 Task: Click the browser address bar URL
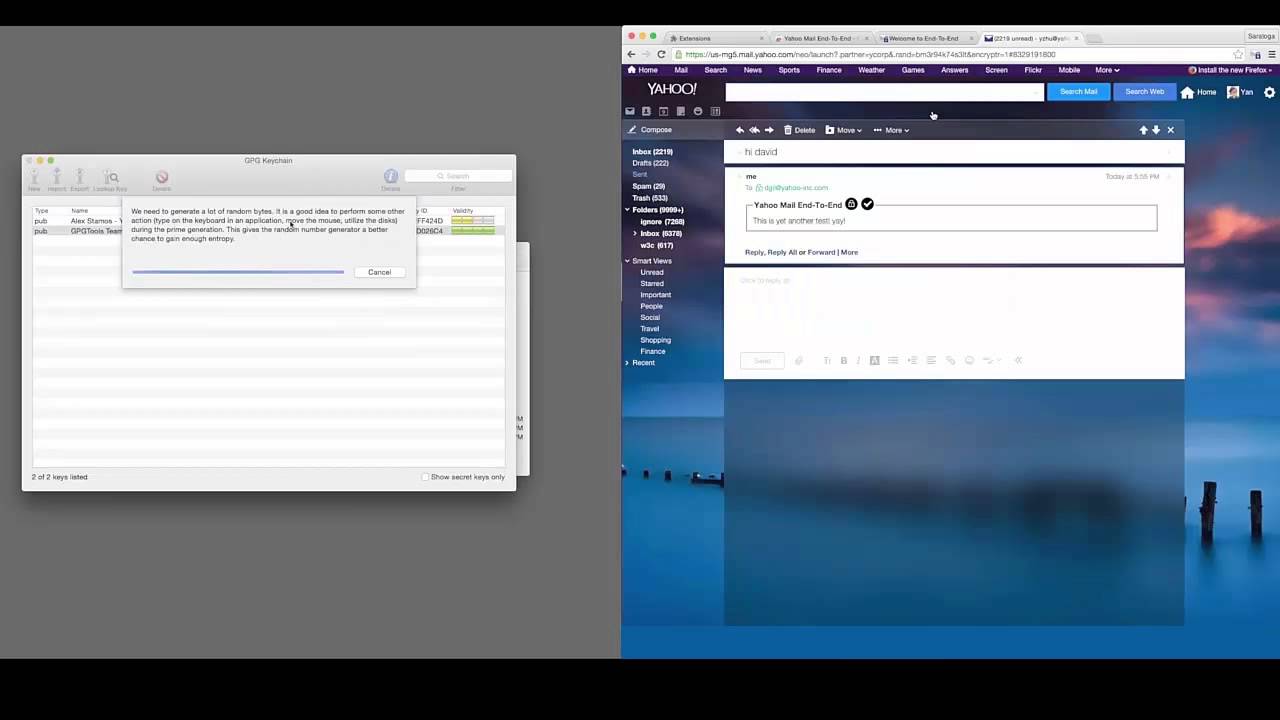[870, 54]
